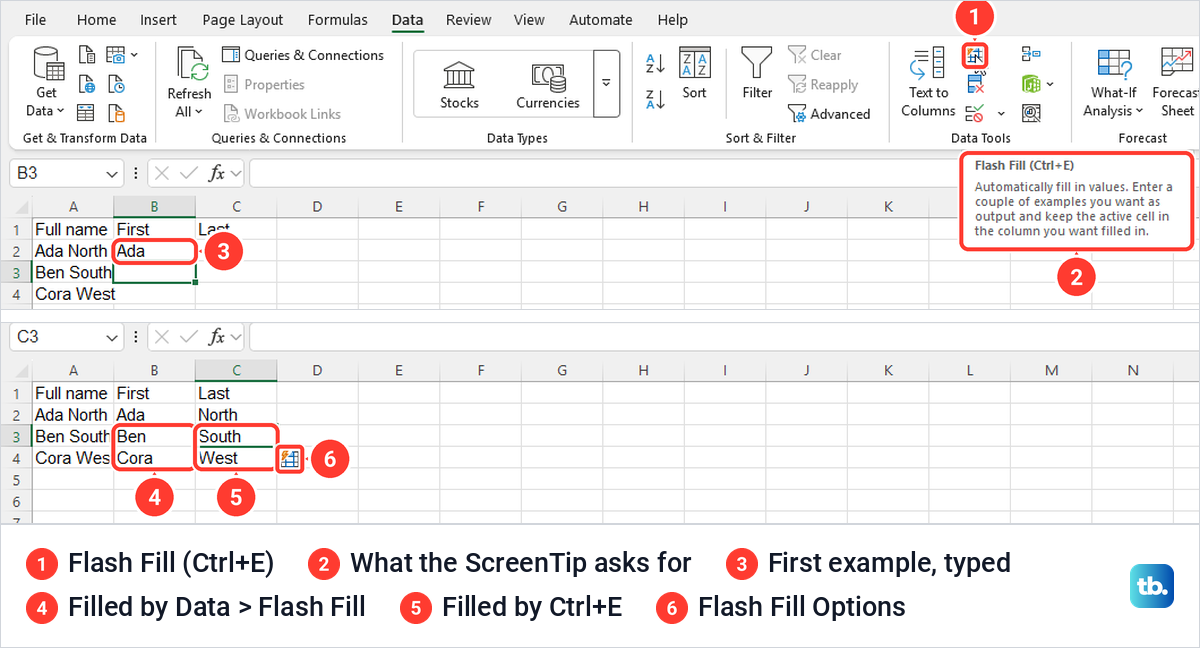Switch to the Automate tab

pyautogui.click(x=600, y=20)
